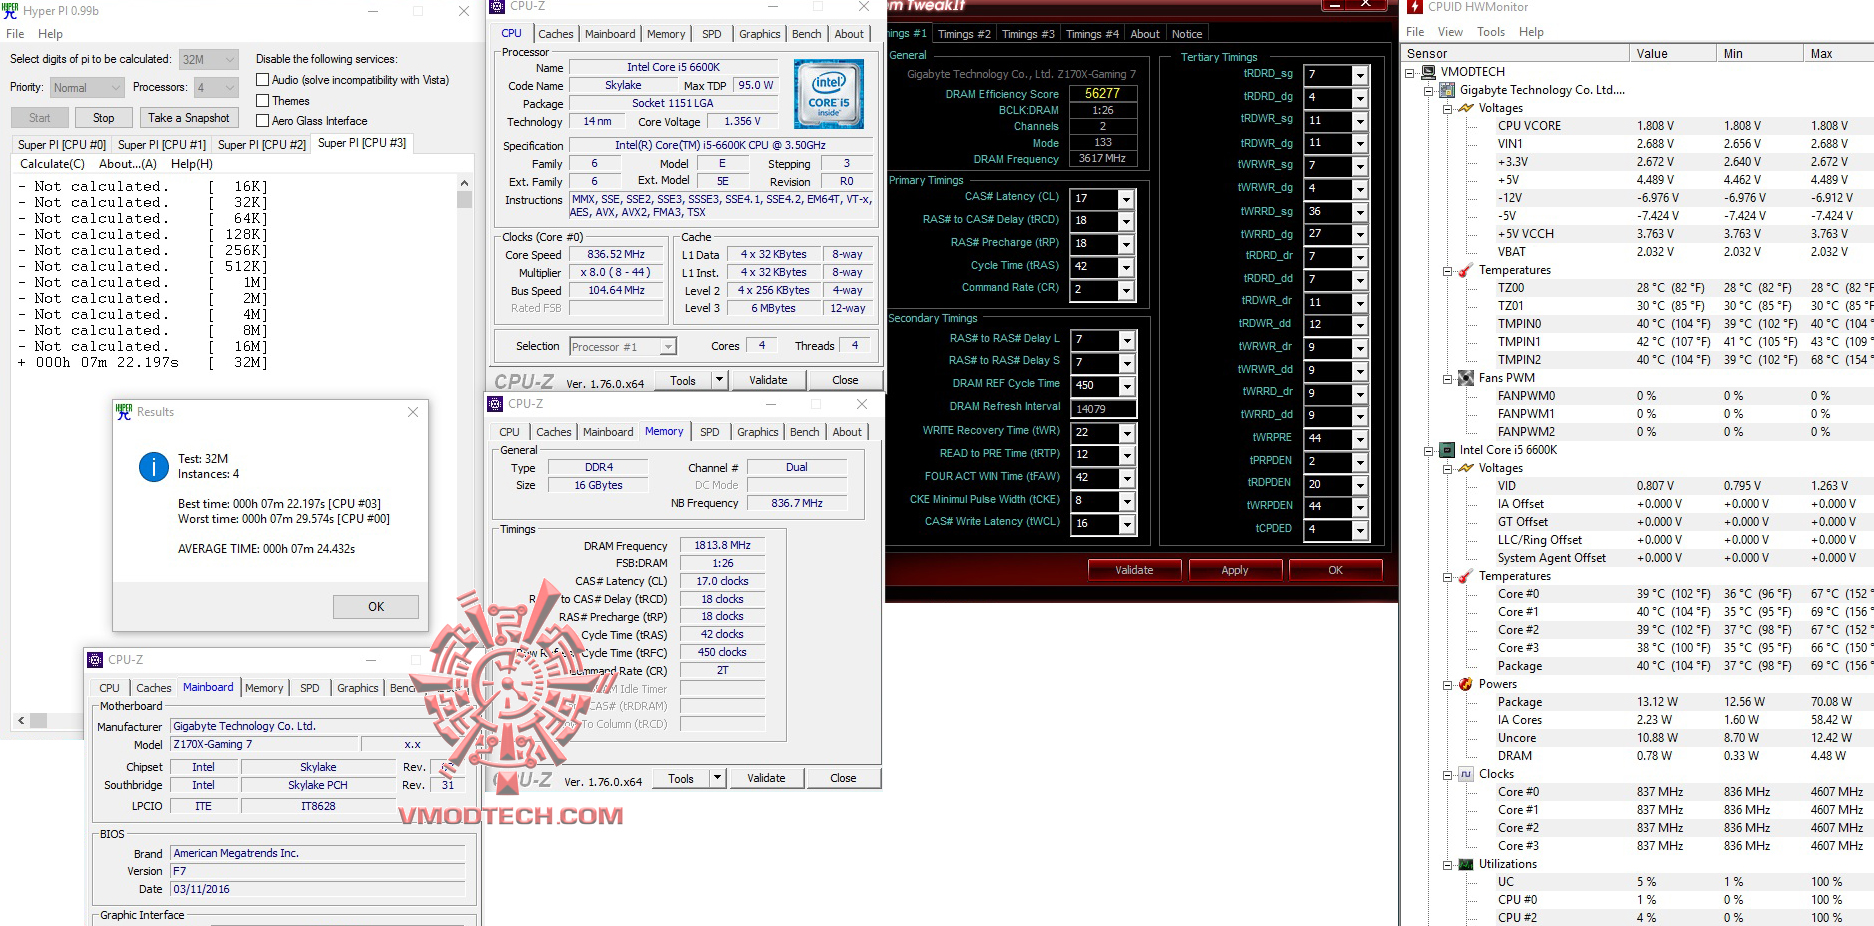Click the Powers flame icon in HWMonitor

[1466, 684]
